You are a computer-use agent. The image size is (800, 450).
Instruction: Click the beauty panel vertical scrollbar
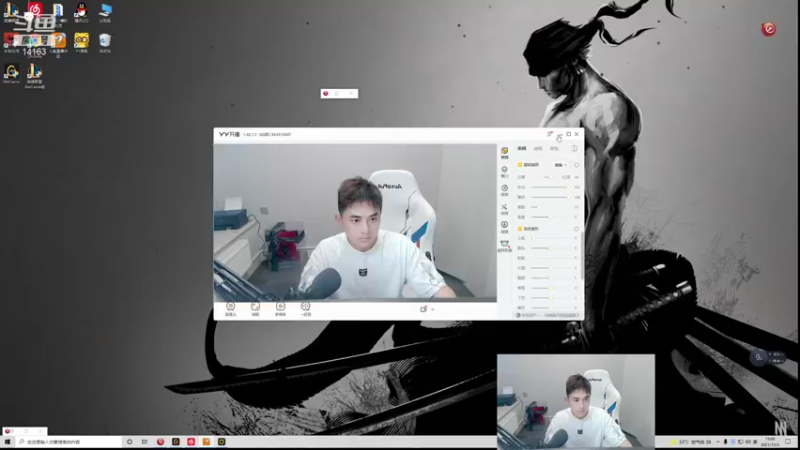[x=582, y=255]
